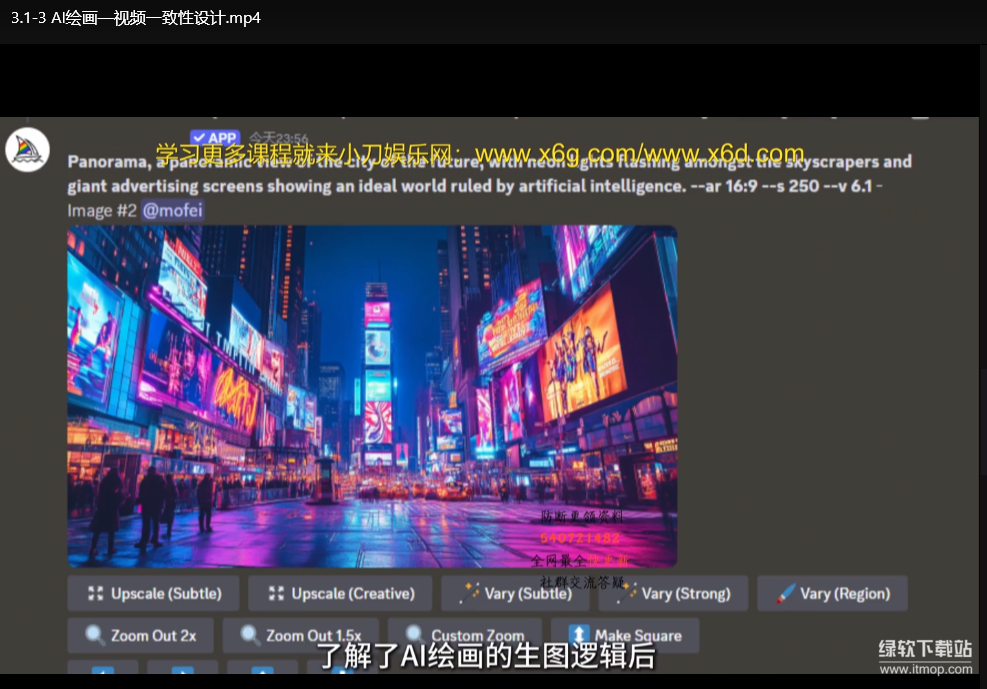Choose Zoom Out 2x
Viewport: 987px width, 689px height.
[140, 636]
